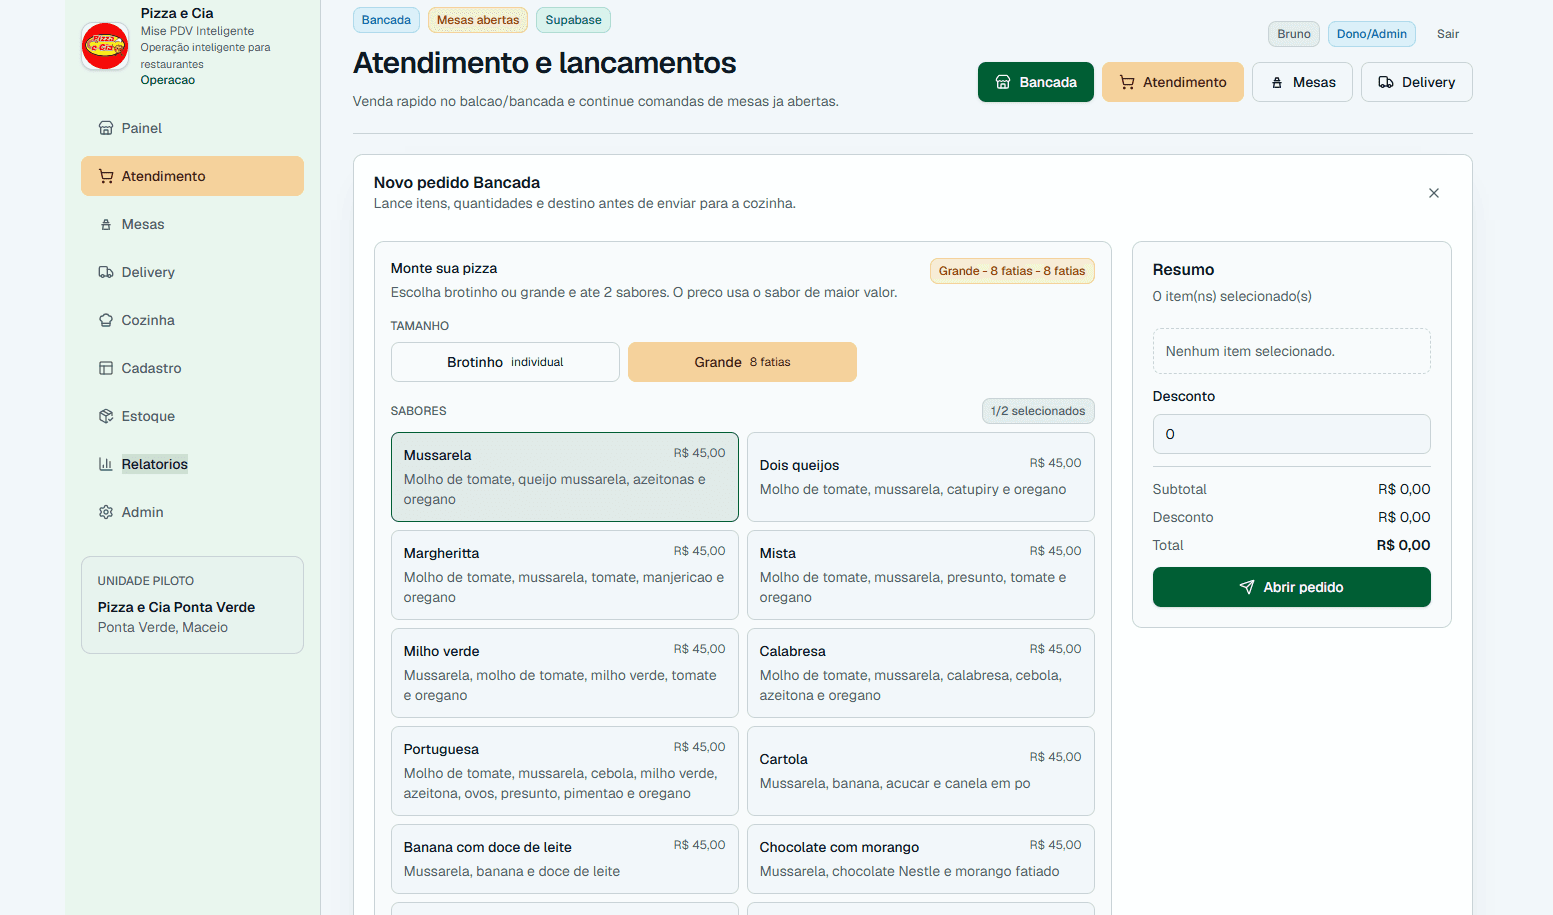Go to Delivery in the sidebar
1553x915 pixels.
tap(192, 272)
